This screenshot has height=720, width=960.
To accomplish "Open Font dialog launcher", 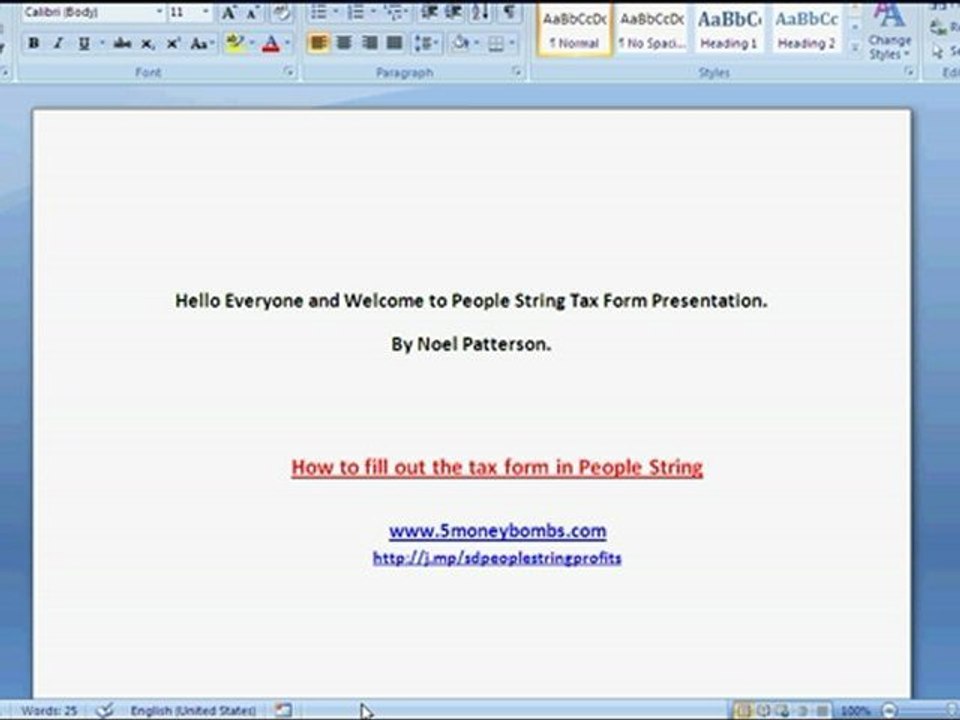I will [x=288, y=72].
